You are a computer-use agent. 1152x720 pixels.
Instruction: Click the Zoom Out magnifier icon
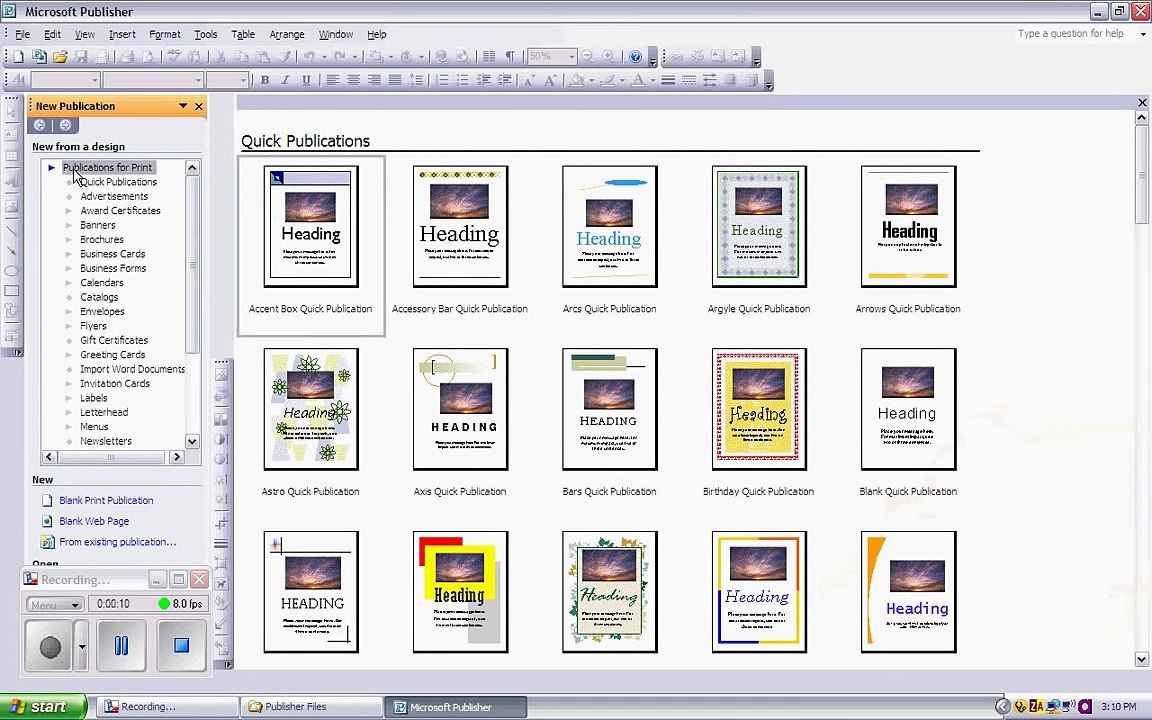click(587, 57)
